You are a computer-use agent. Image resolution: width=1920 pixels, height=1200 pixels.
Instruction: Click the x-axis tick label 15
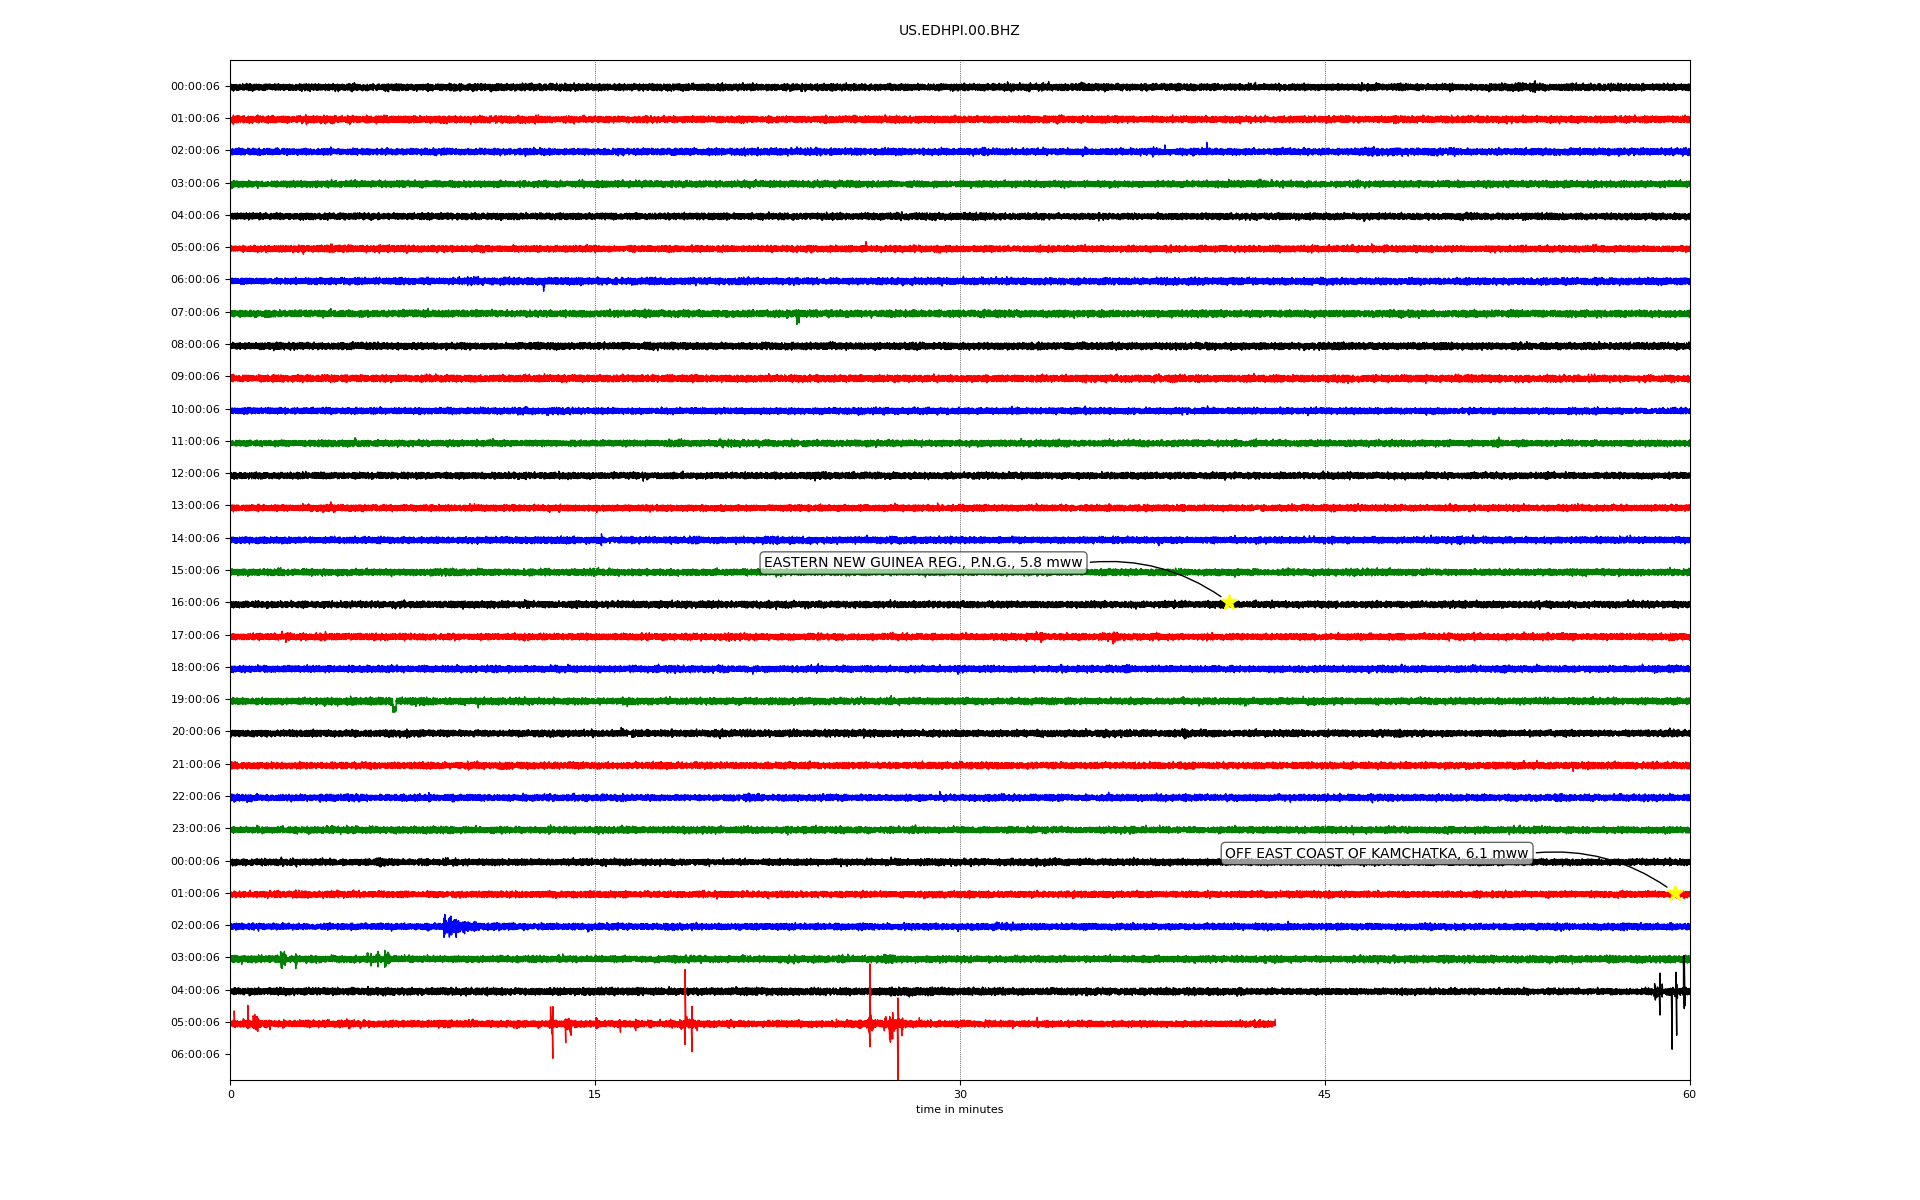coord(595,1094)
